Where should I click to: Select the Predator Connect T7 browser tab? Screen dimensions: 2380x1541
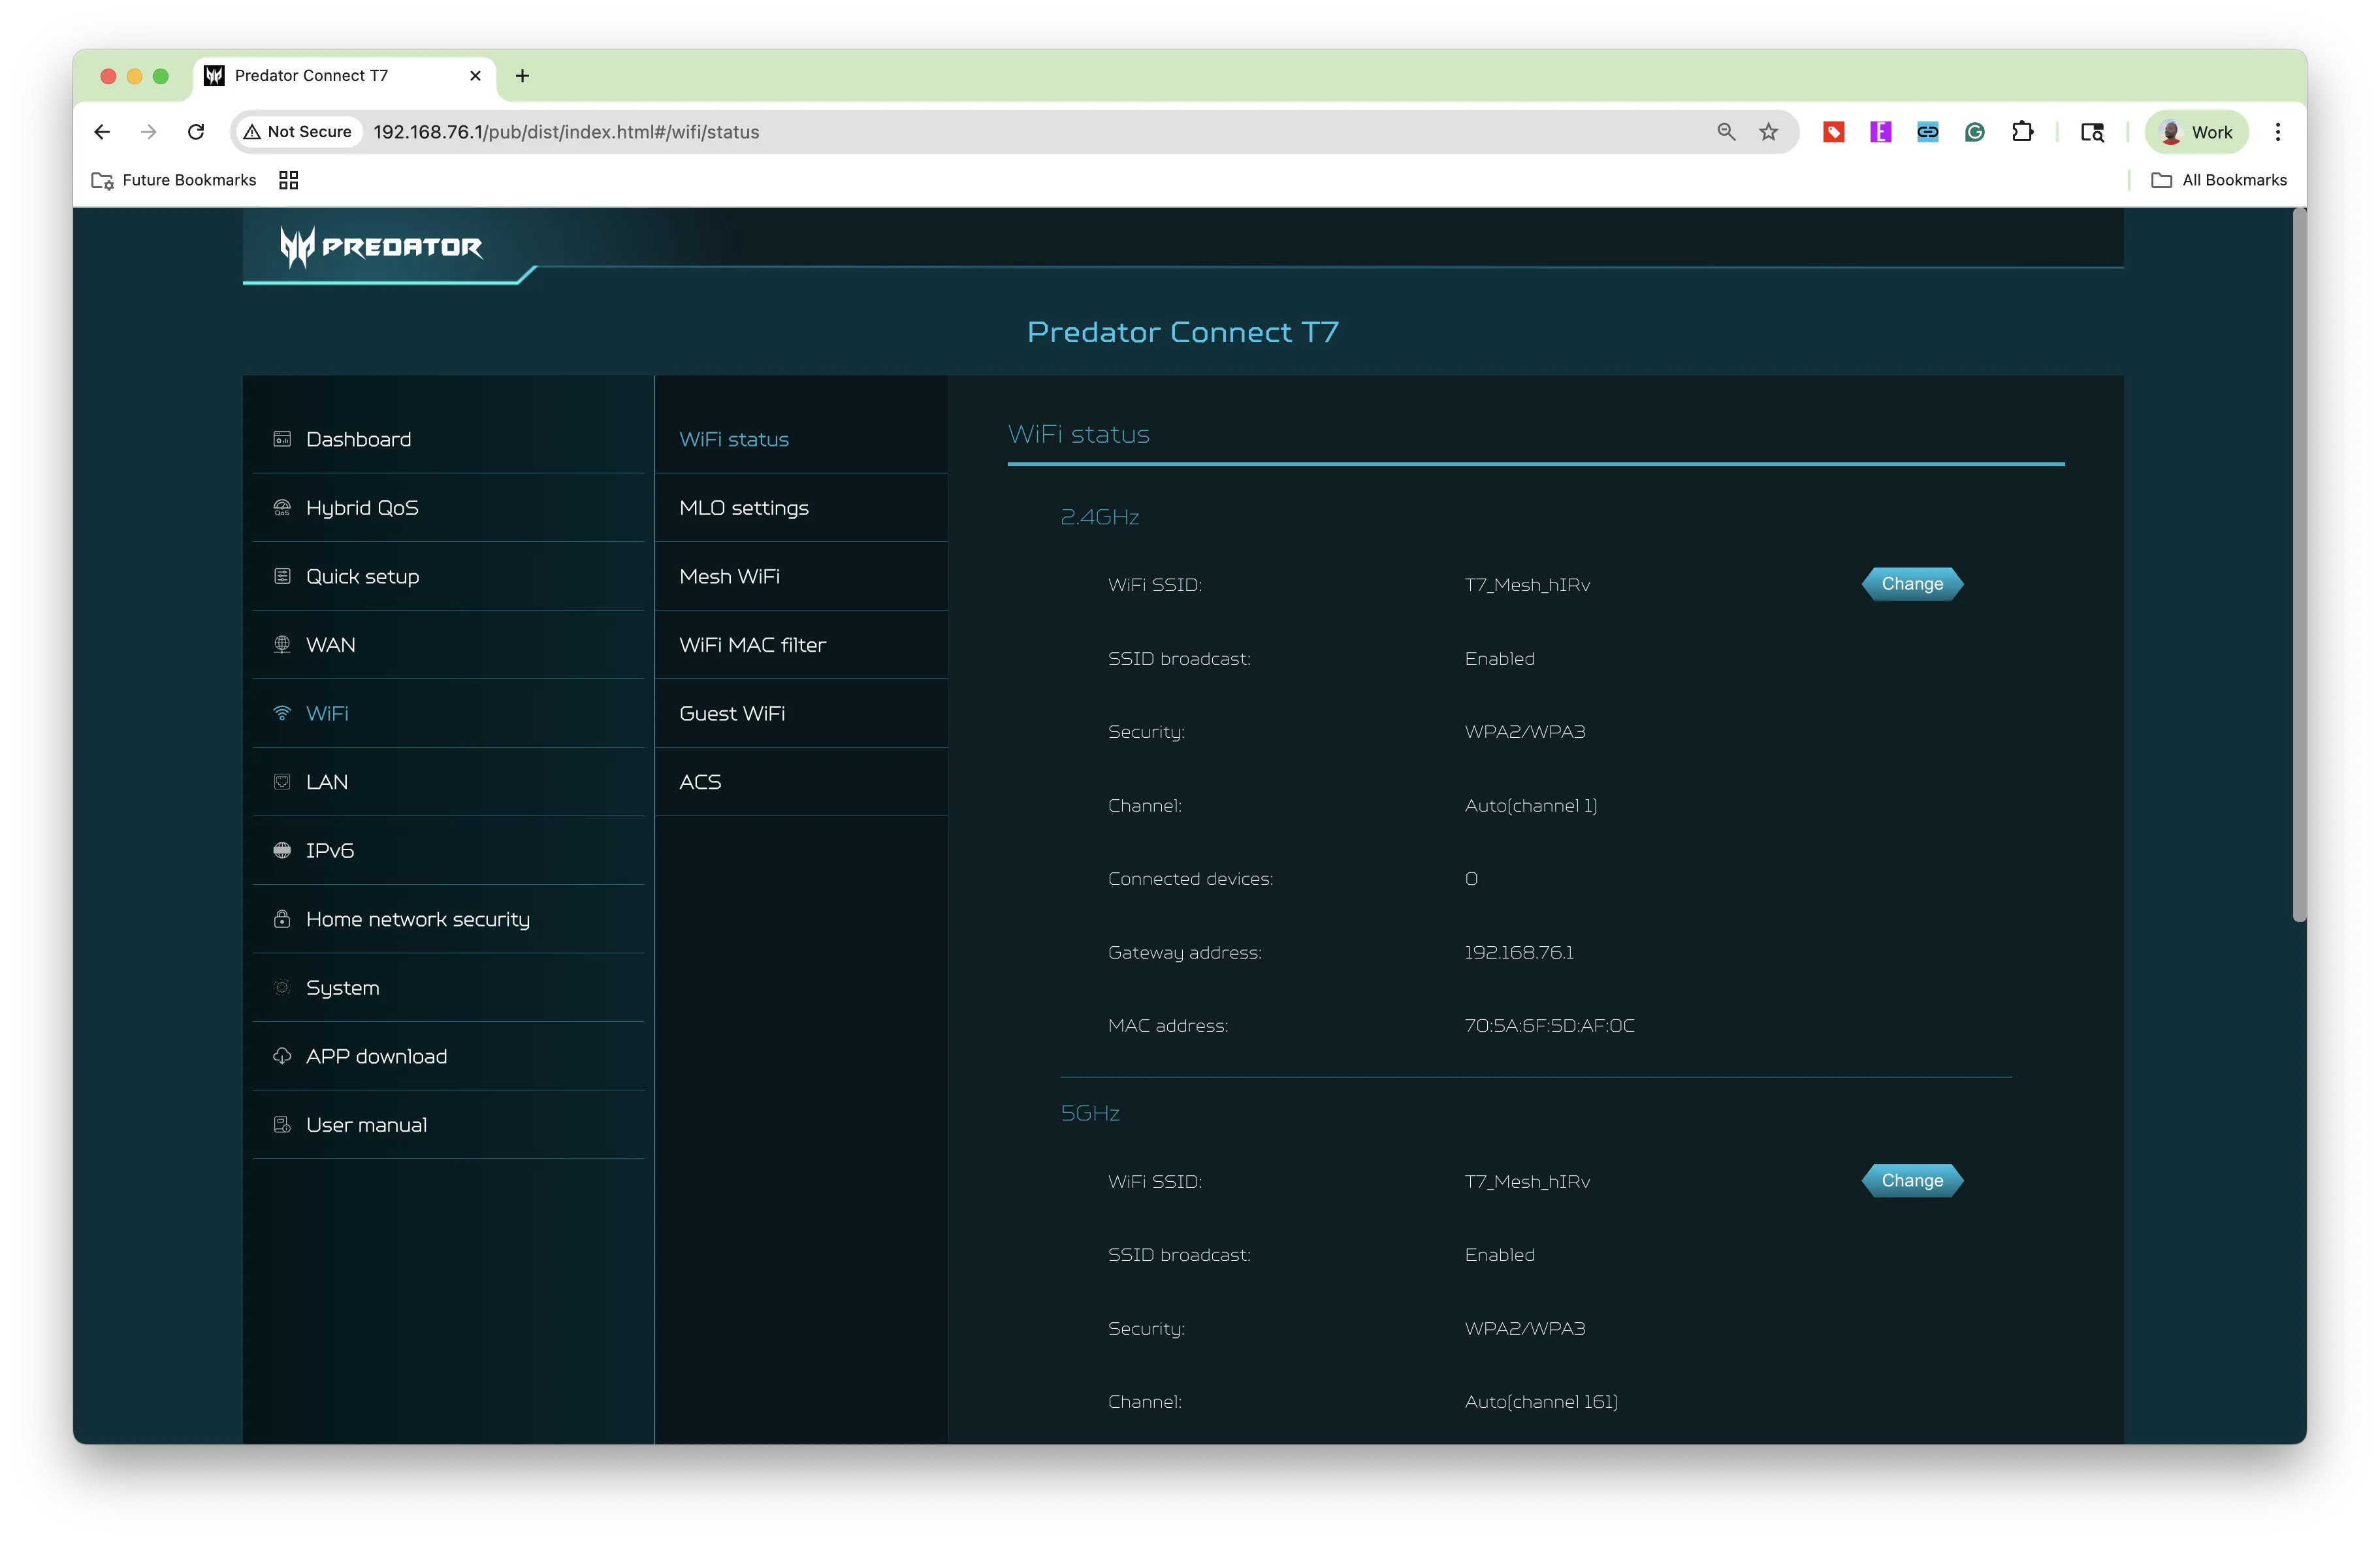pos(343,76)
